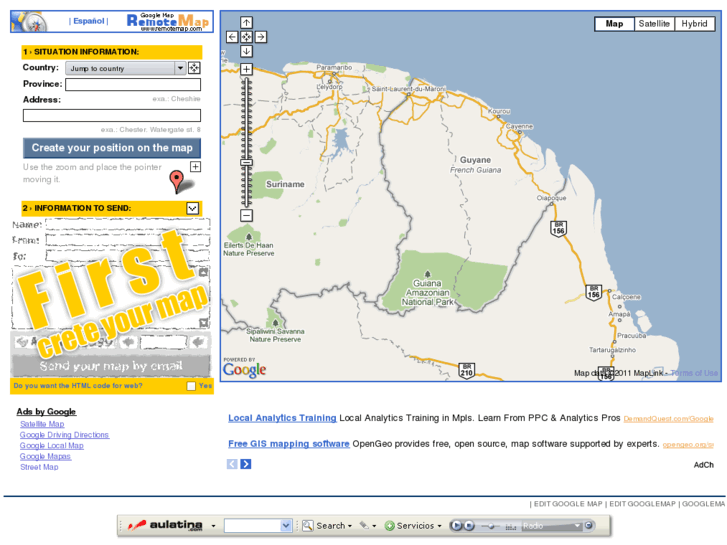Pan the map right with arrow
Viewport: 727px width, 545px height.
pos(261,37)
